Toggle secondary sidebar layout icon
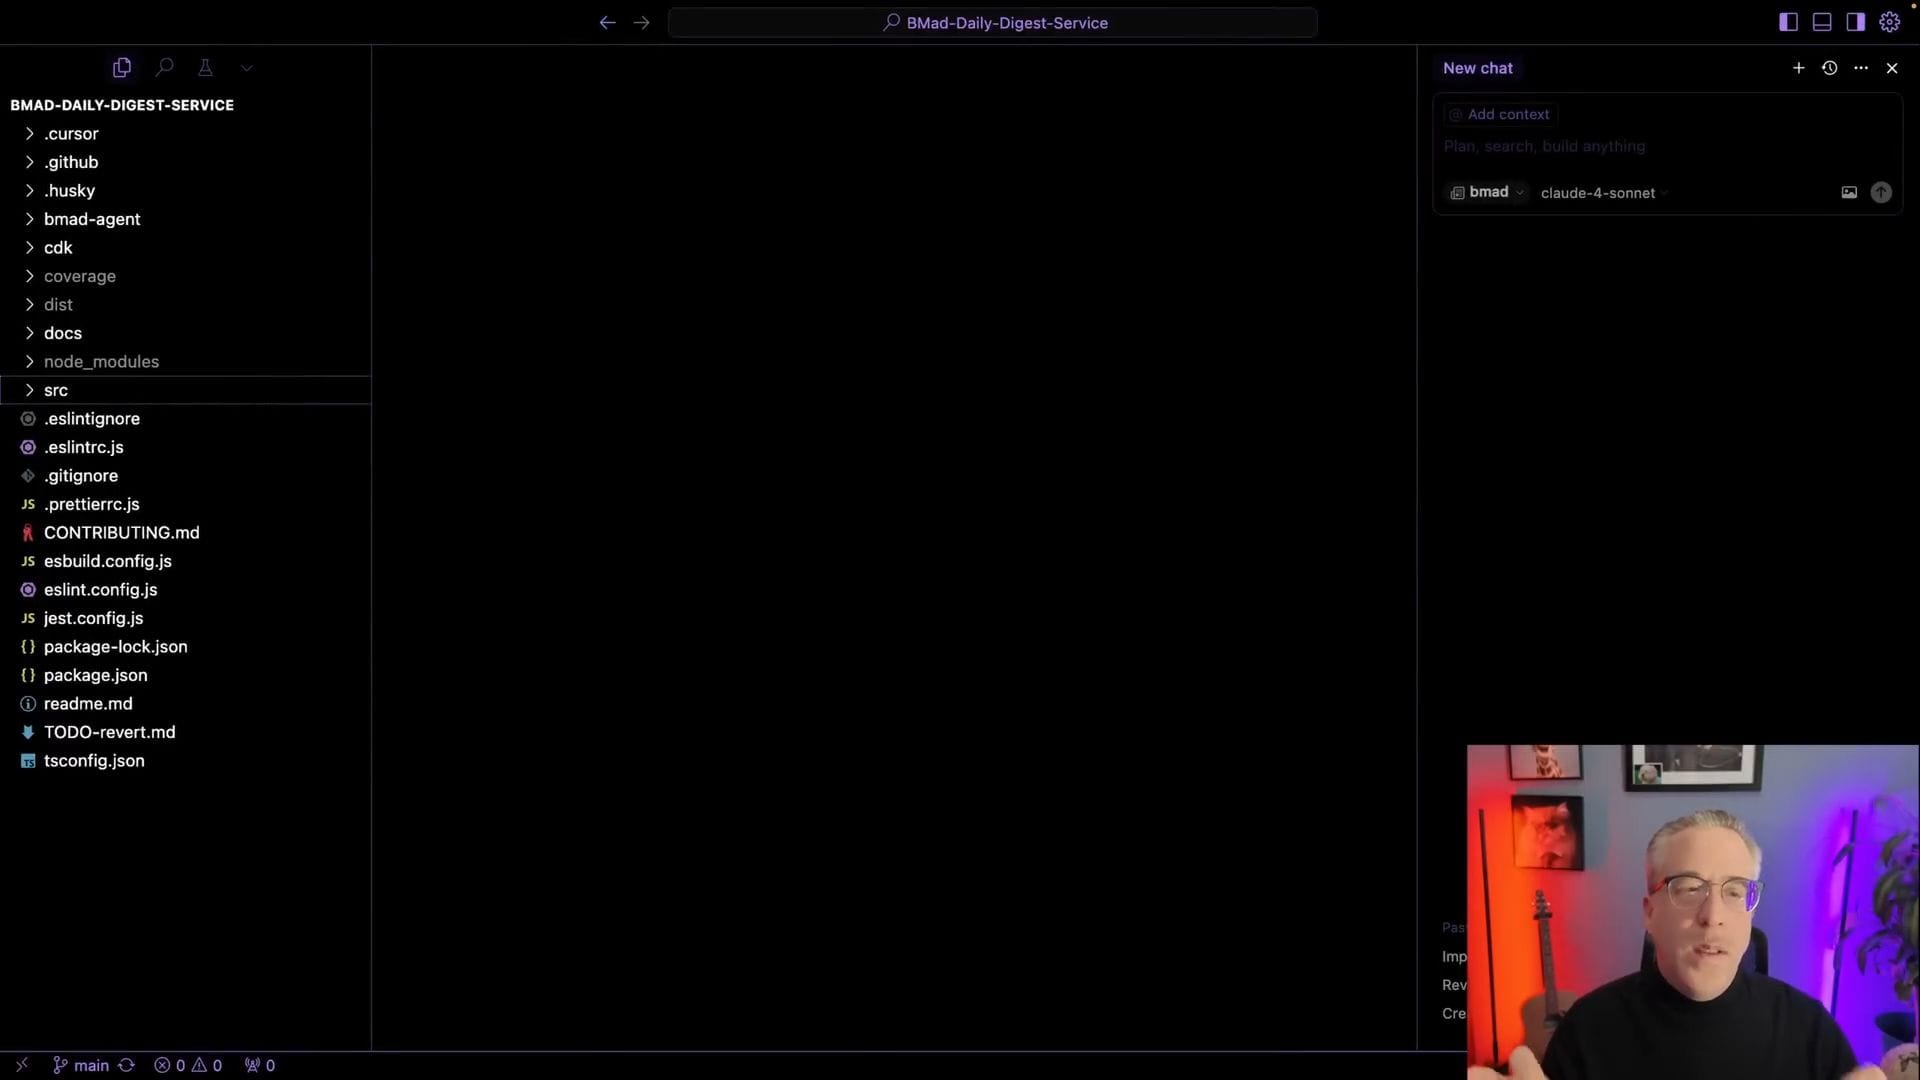The height and width of the screenshot is (1080, 1920). tap(1855, 22)
